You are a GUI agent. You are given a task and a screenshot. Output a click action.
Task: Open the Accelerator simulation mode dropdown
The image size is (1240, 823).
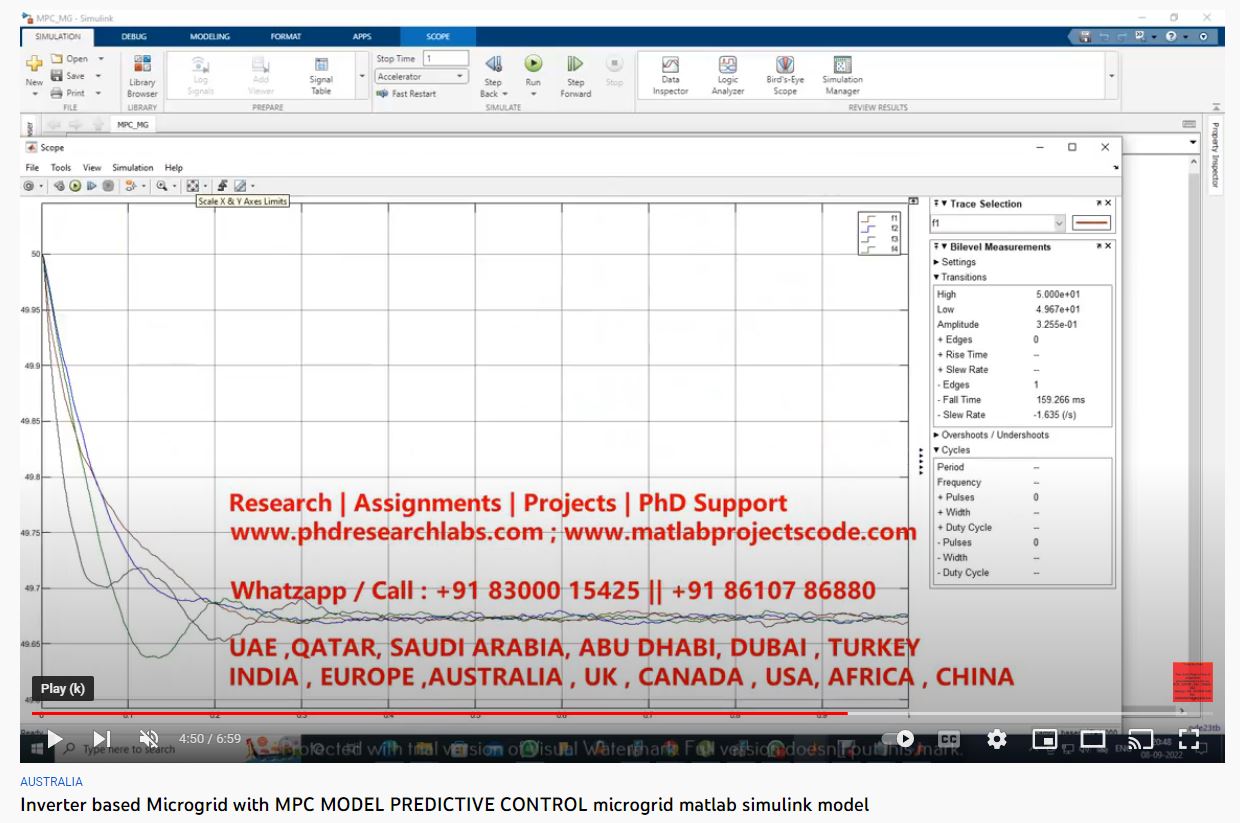[x=421, y=77]
